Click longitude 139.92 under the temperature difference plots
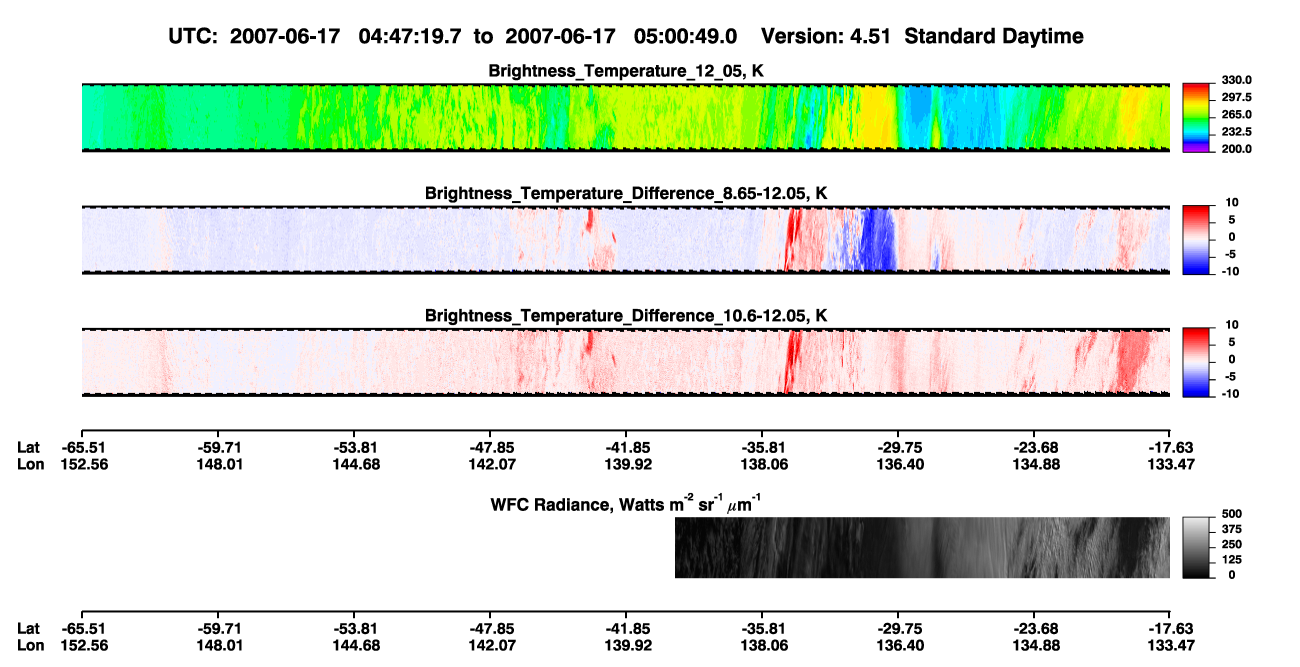 click(626, 464)
